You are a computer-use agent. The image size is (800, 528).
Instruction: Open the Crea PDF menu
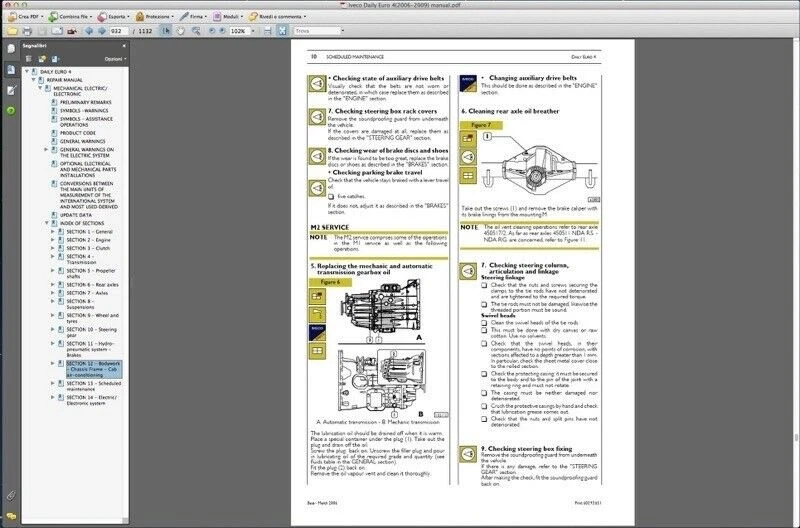coord(25,16)
